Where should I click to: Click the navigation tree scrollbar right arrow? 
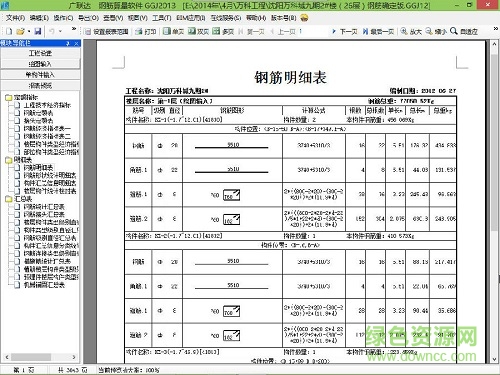point(74,357)
